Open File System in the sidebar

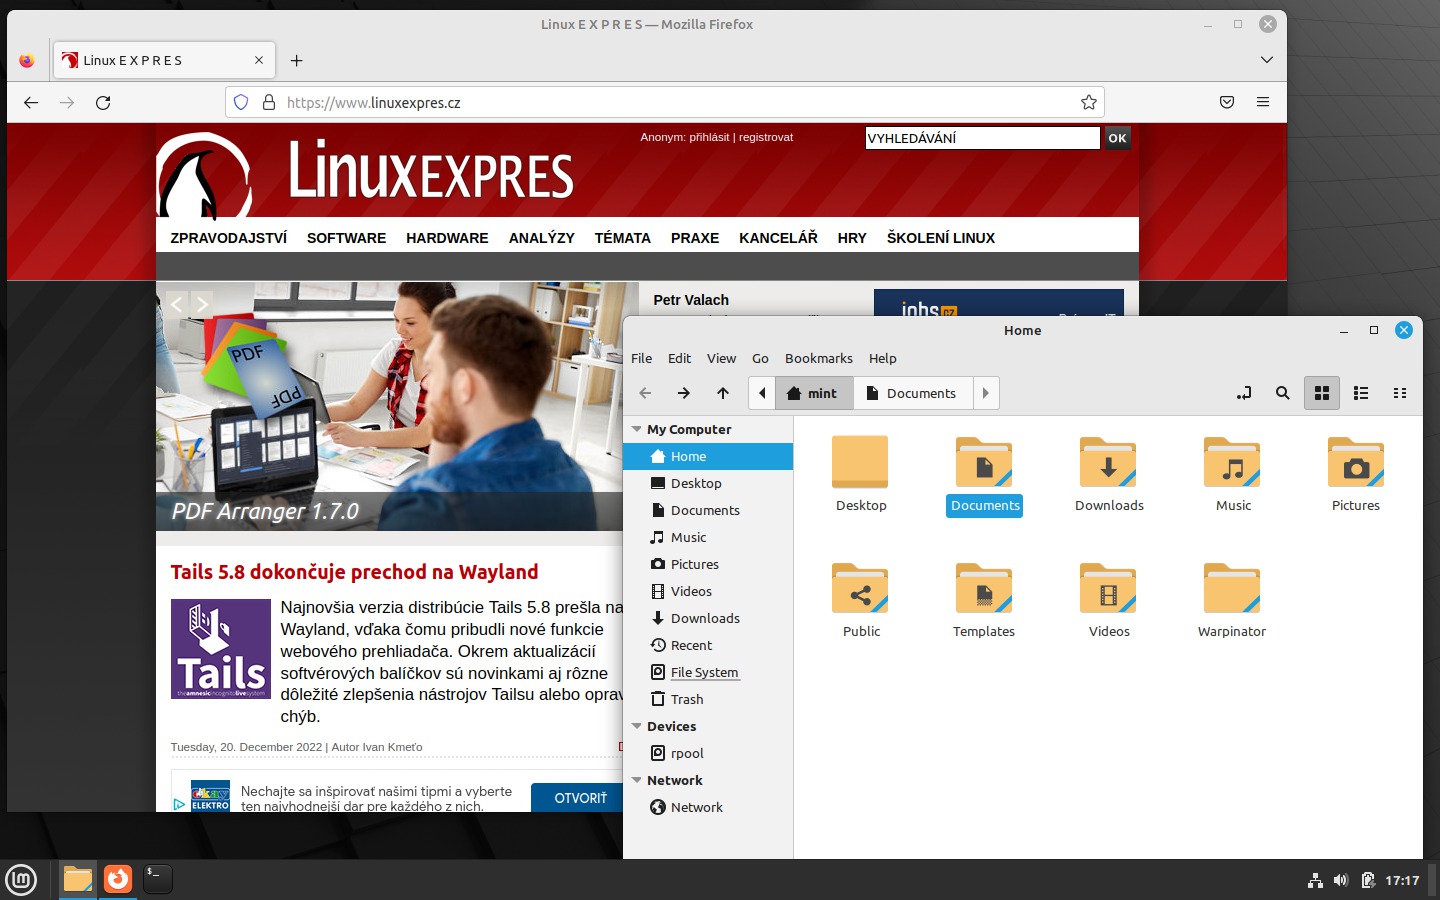pos(708,672)
